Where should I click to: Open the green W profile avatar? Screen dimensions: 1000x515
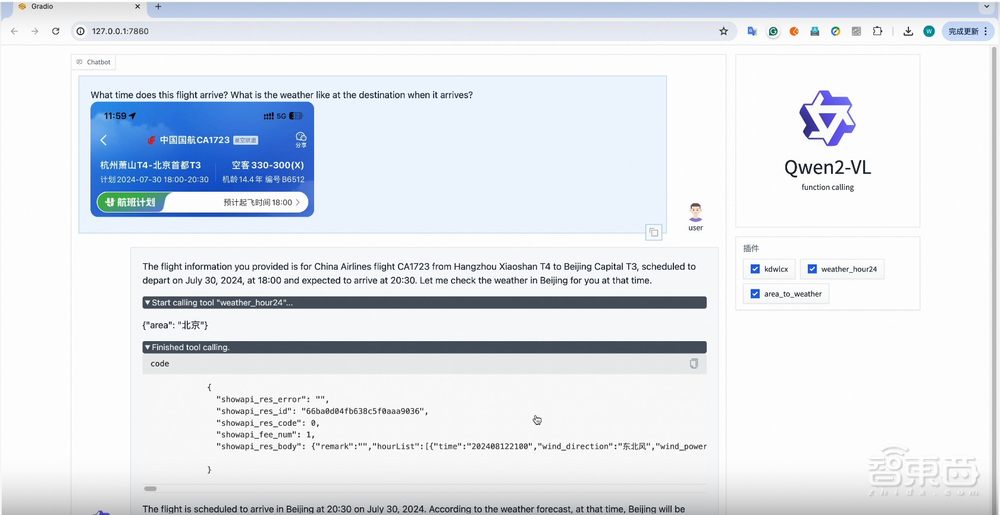929,31
